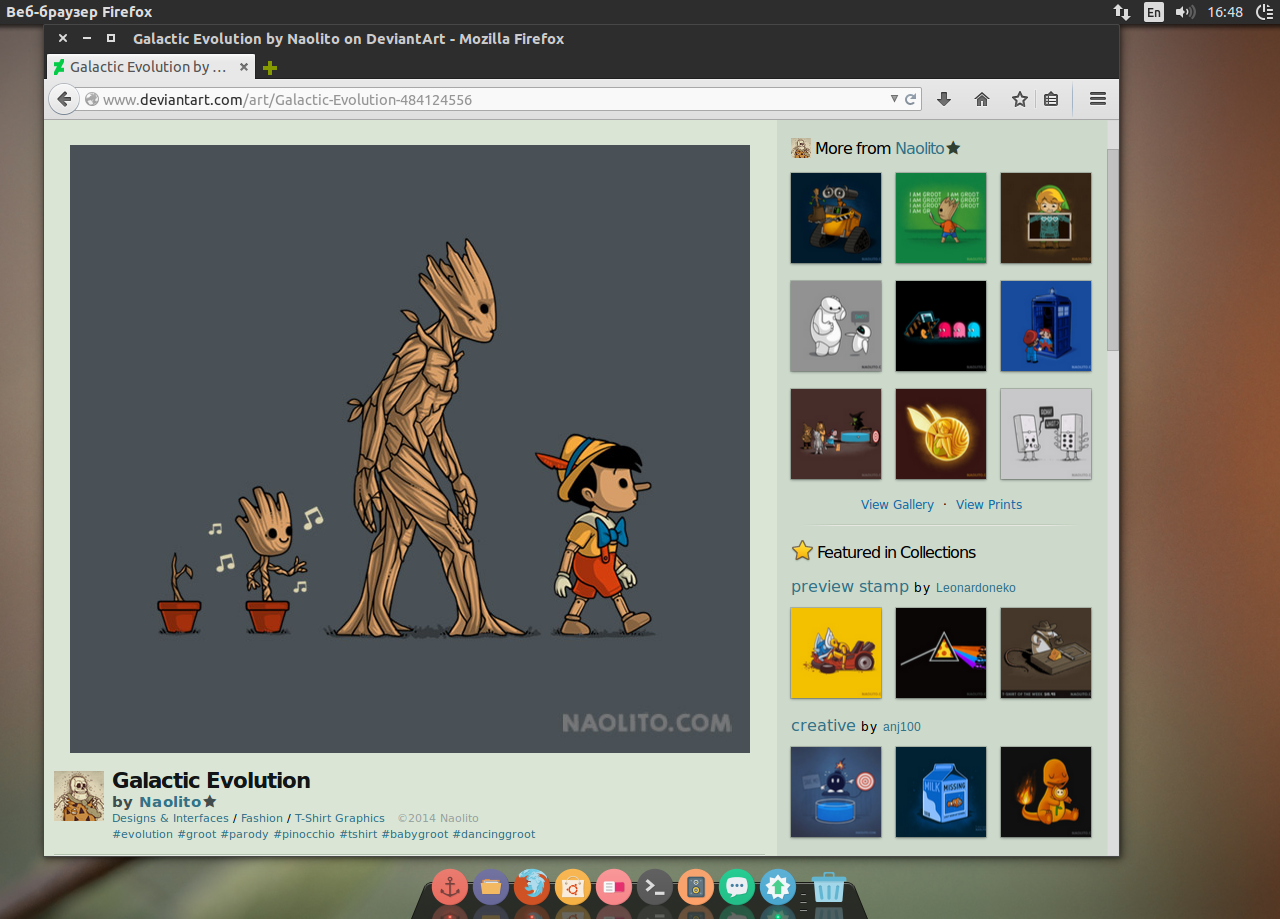The height and width of the screenshot is (919, 1280).
Task: Click the Naolito avatar next to More from
Action: [801, 148]
